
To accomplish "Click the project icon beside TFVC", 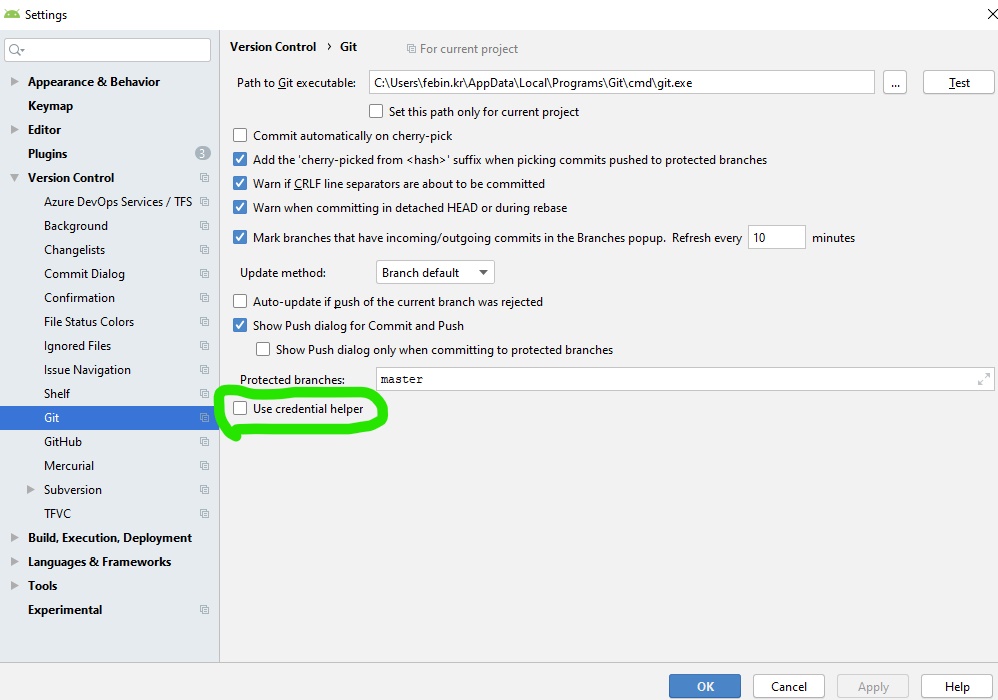I will coord(204,514).
